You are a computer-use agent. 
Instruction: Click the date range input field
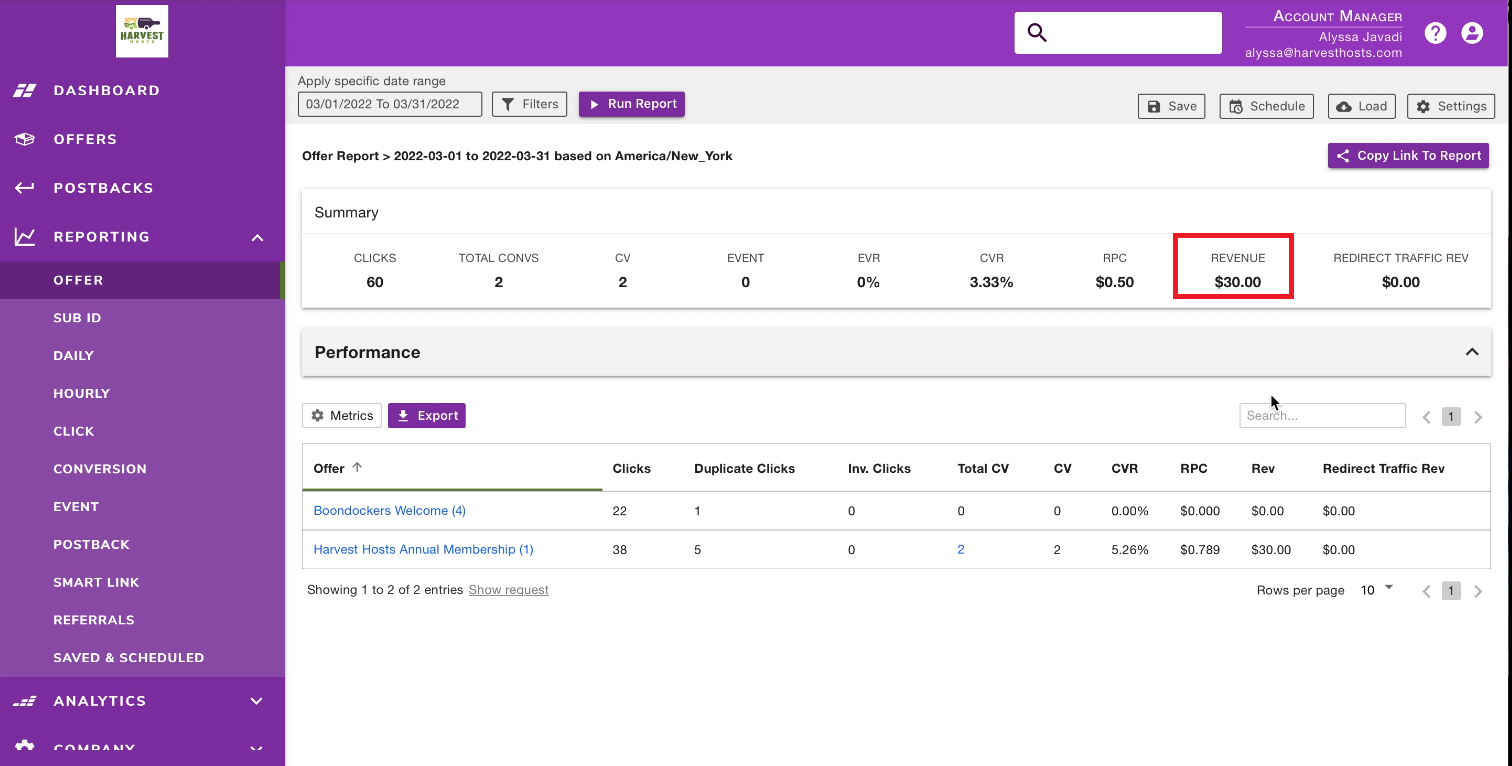click(x=390, y=104)
